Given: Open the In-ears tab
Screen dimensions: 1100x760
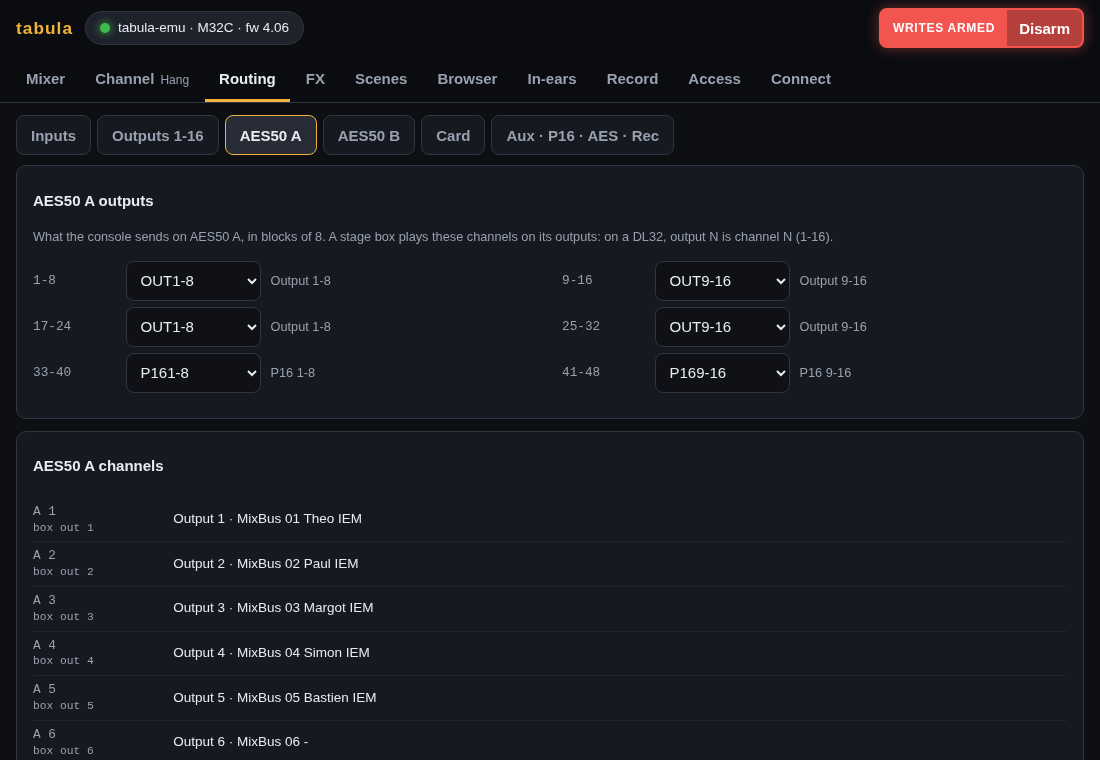Looking at the screenshot, I should 551,79.
